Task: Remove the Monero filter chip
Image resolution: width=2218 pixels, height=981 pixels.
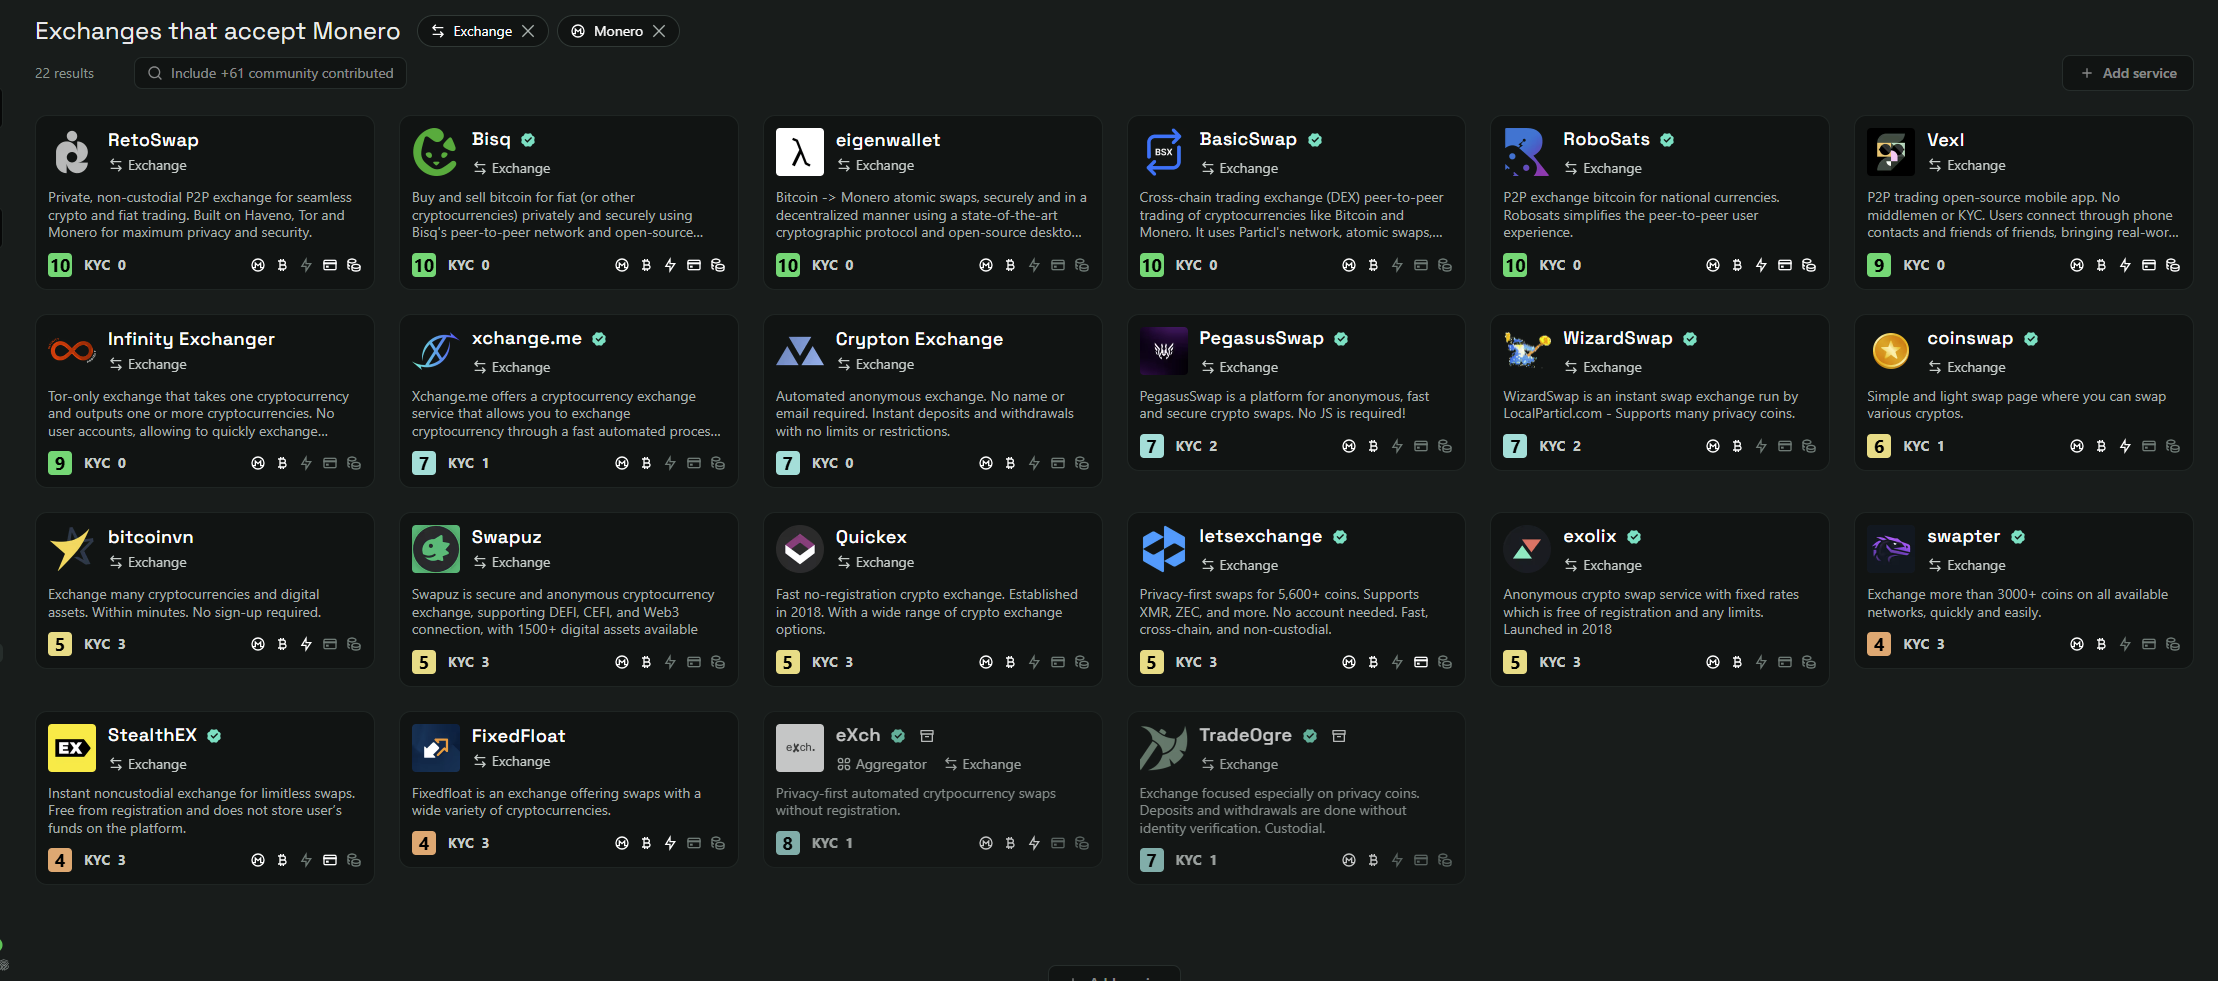Action: point(659,31)
